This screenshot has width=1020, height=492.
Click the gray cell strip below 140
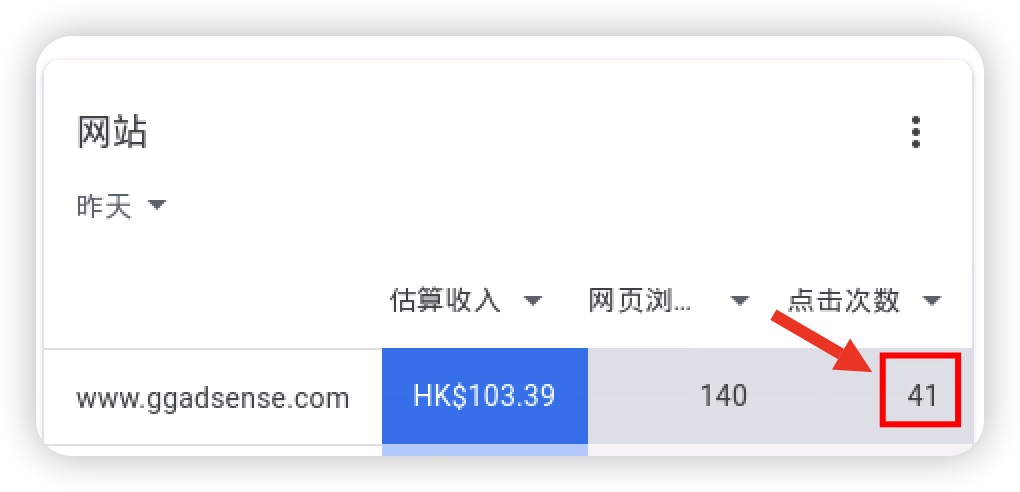tap(684, 450)
